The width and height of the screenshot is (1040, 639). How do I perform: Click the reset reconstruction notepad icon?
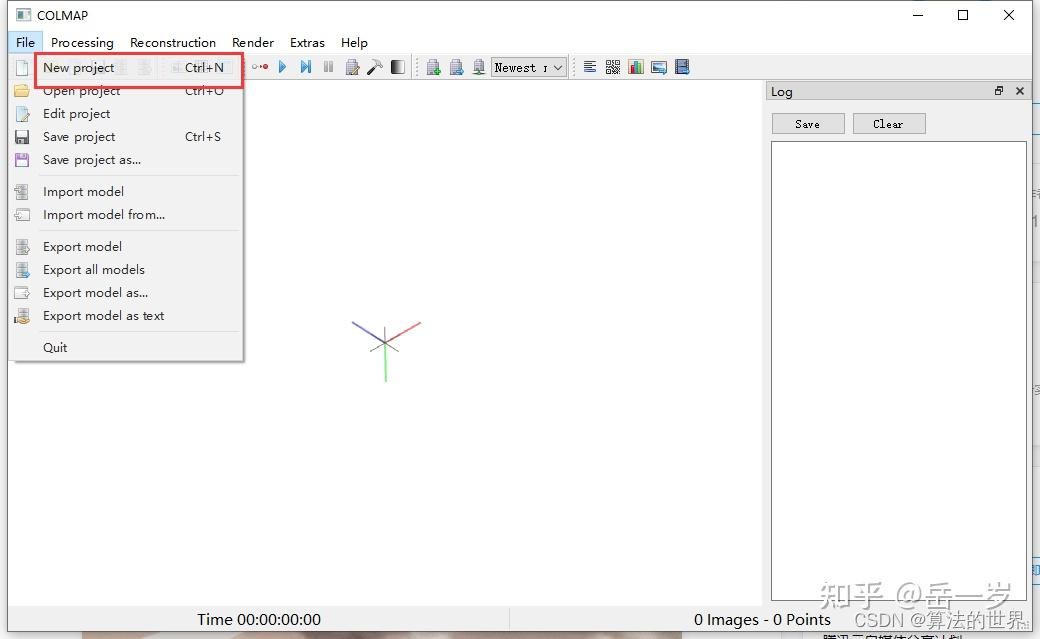pyautogui.click(x=352, y=67)
